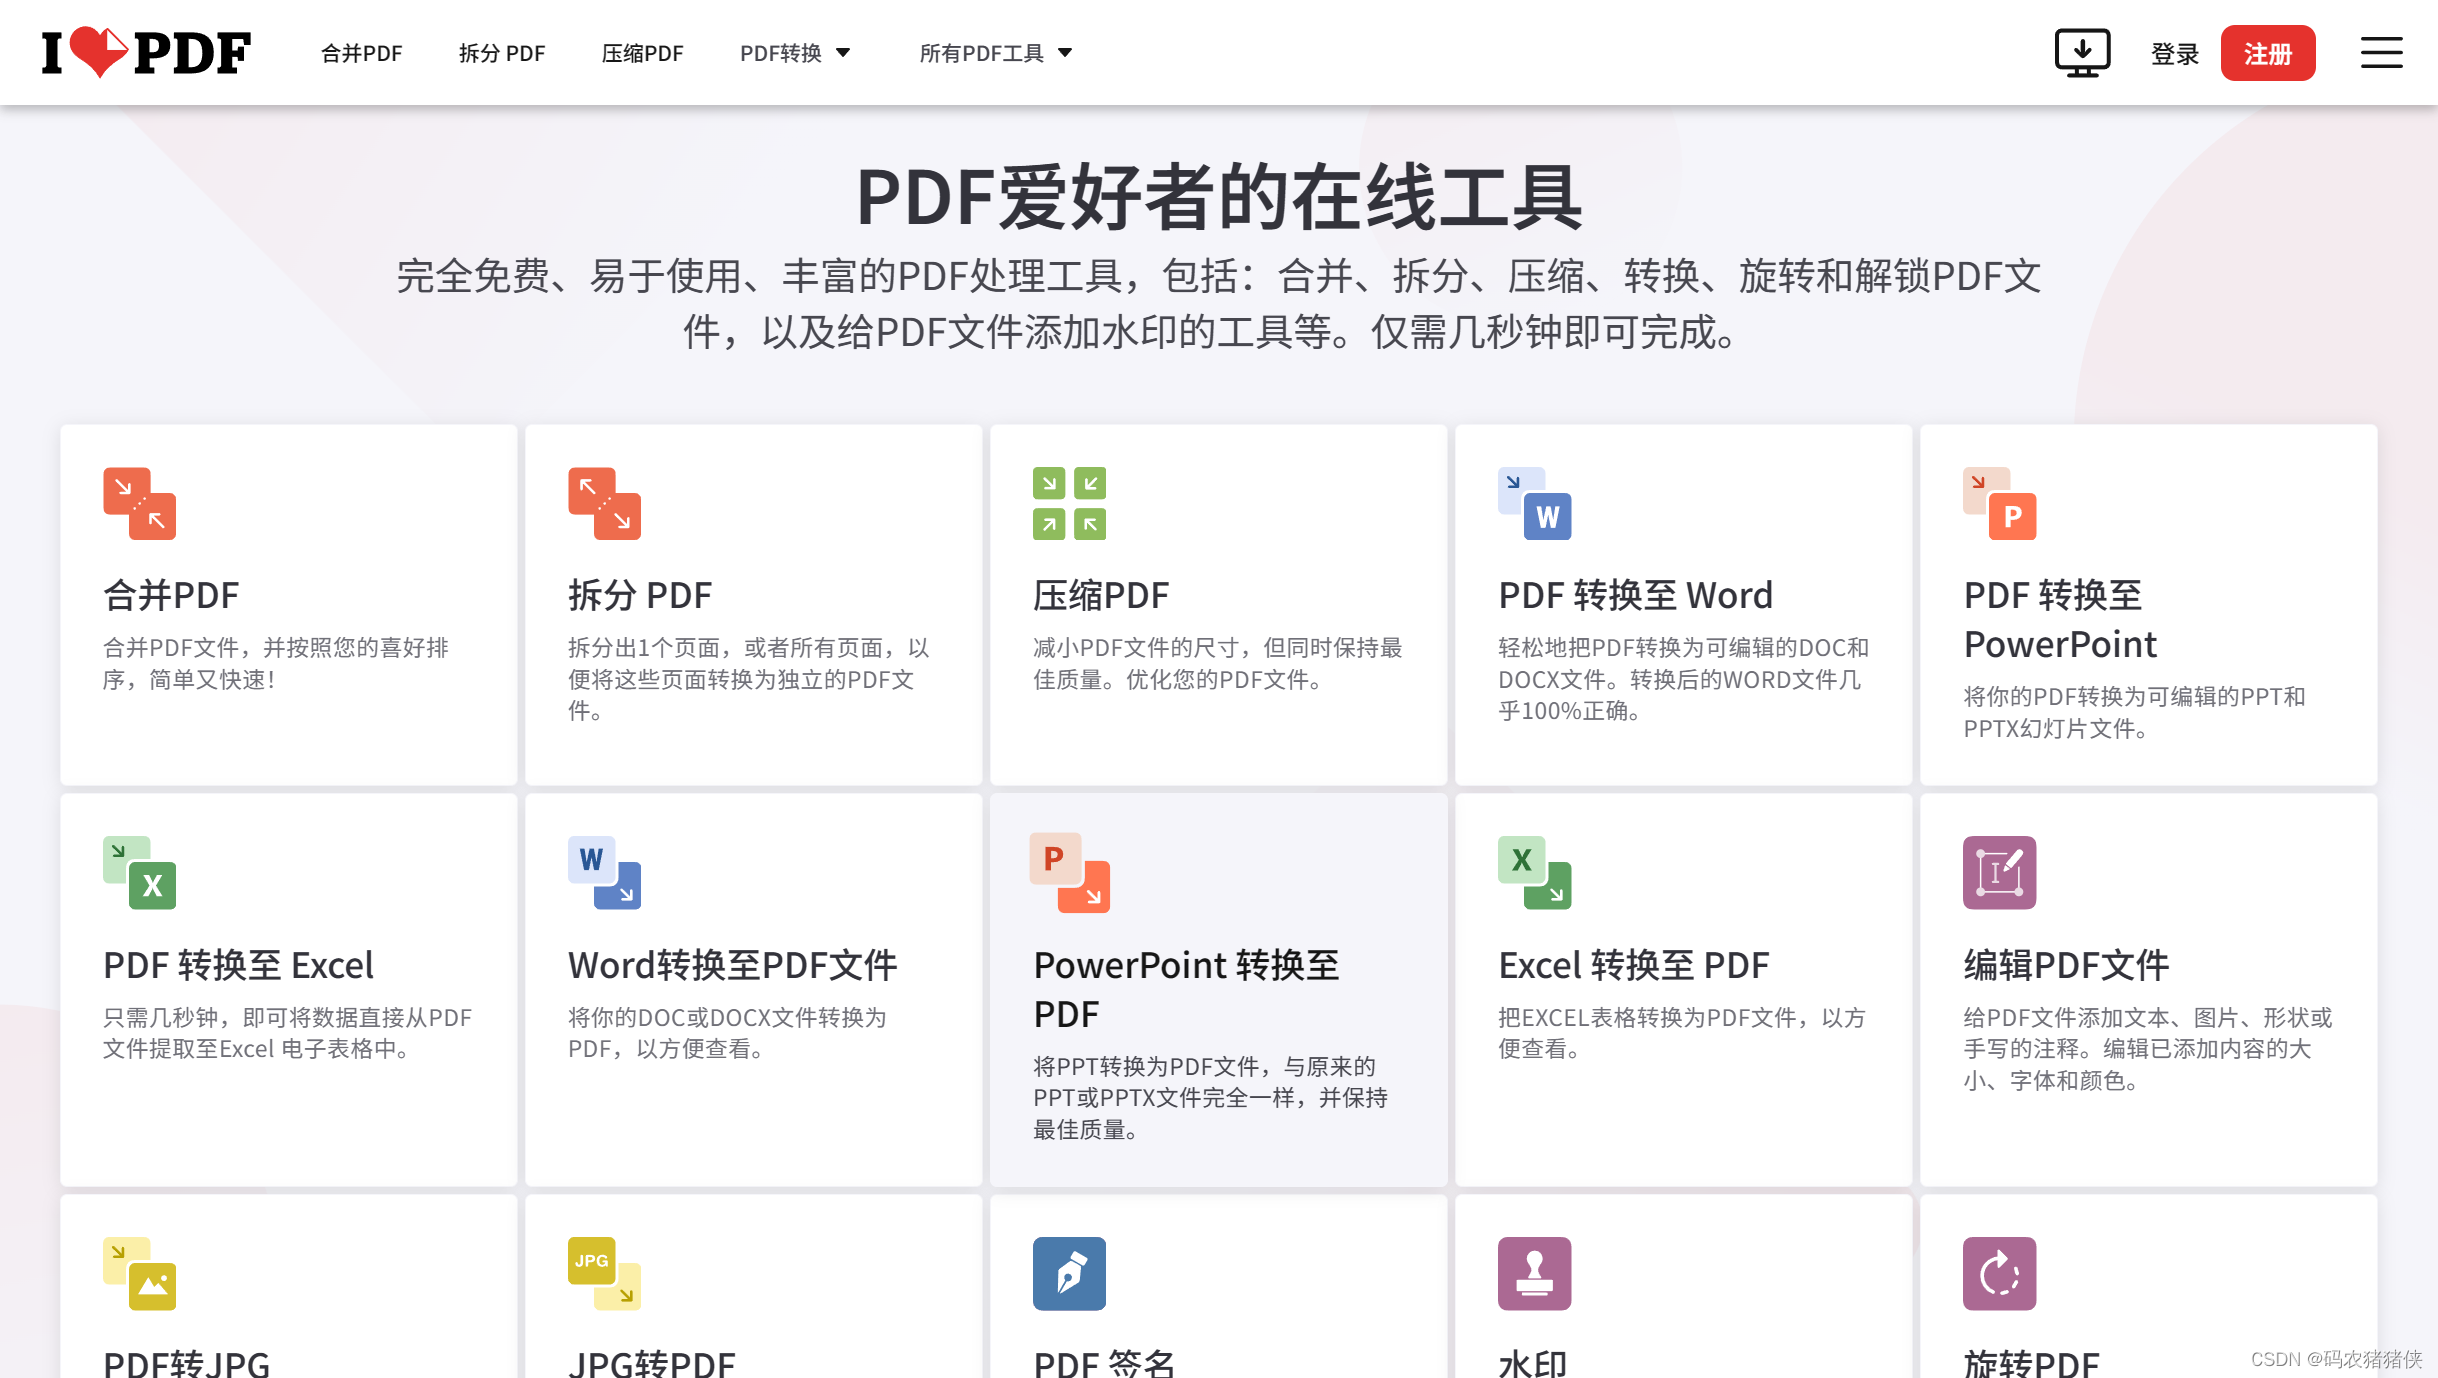
Task: Click the 合并PDF tool icon
Action: click(139, 503)
